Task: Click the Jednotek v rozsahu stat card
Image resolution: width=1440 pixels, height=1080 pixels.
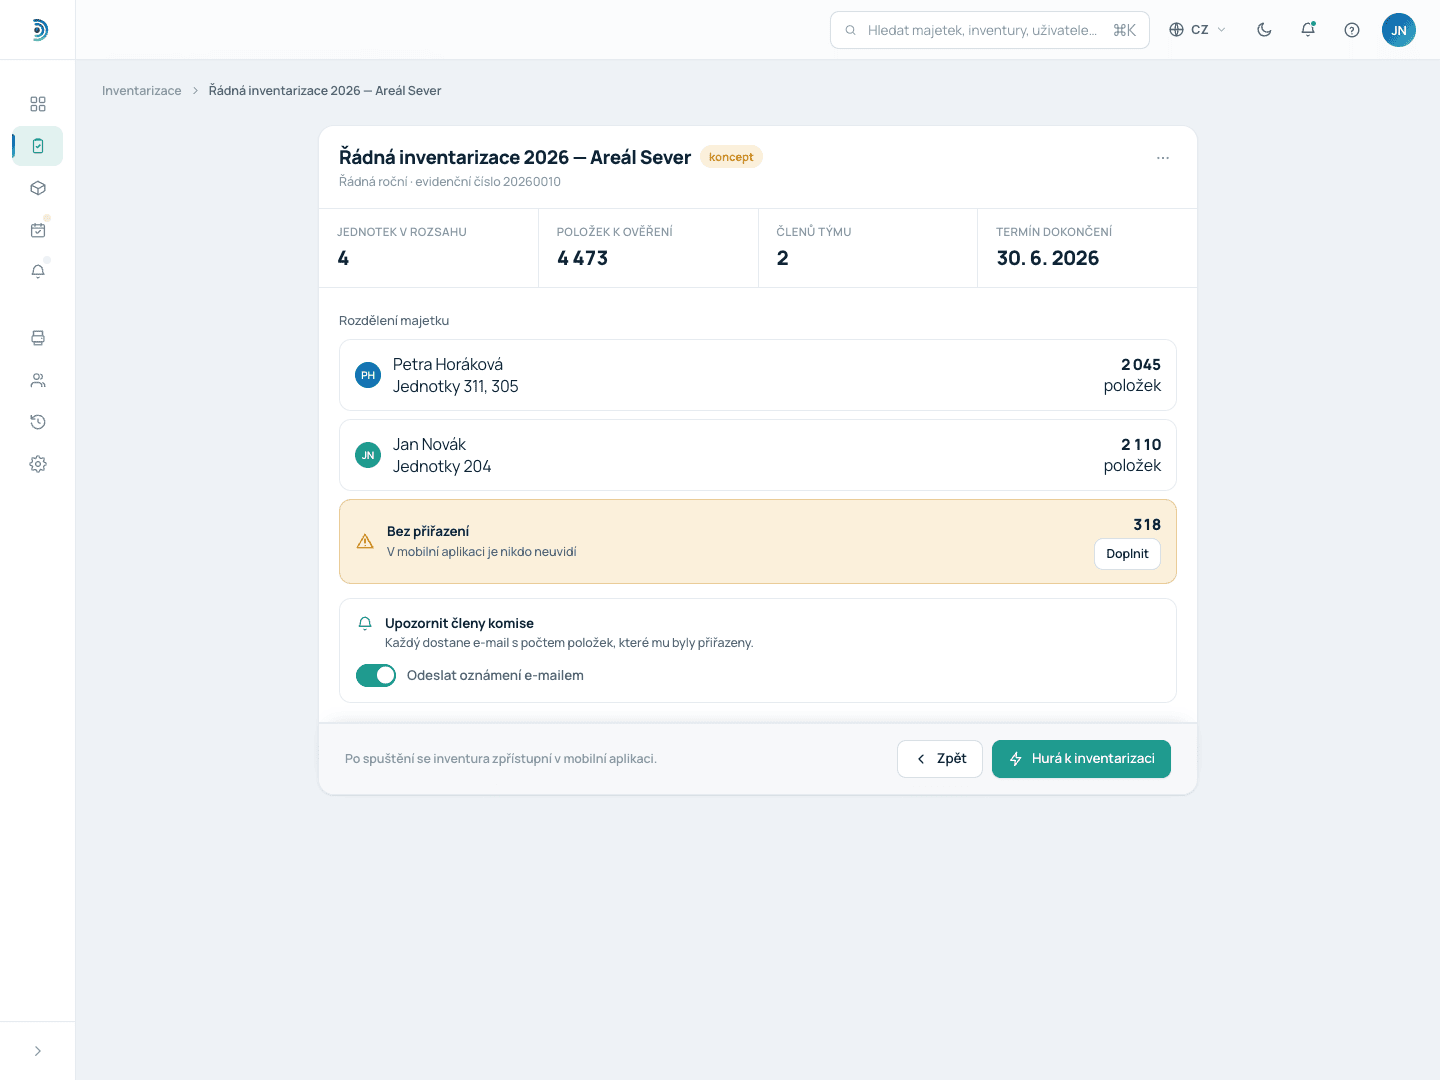Action: point(428,248)
